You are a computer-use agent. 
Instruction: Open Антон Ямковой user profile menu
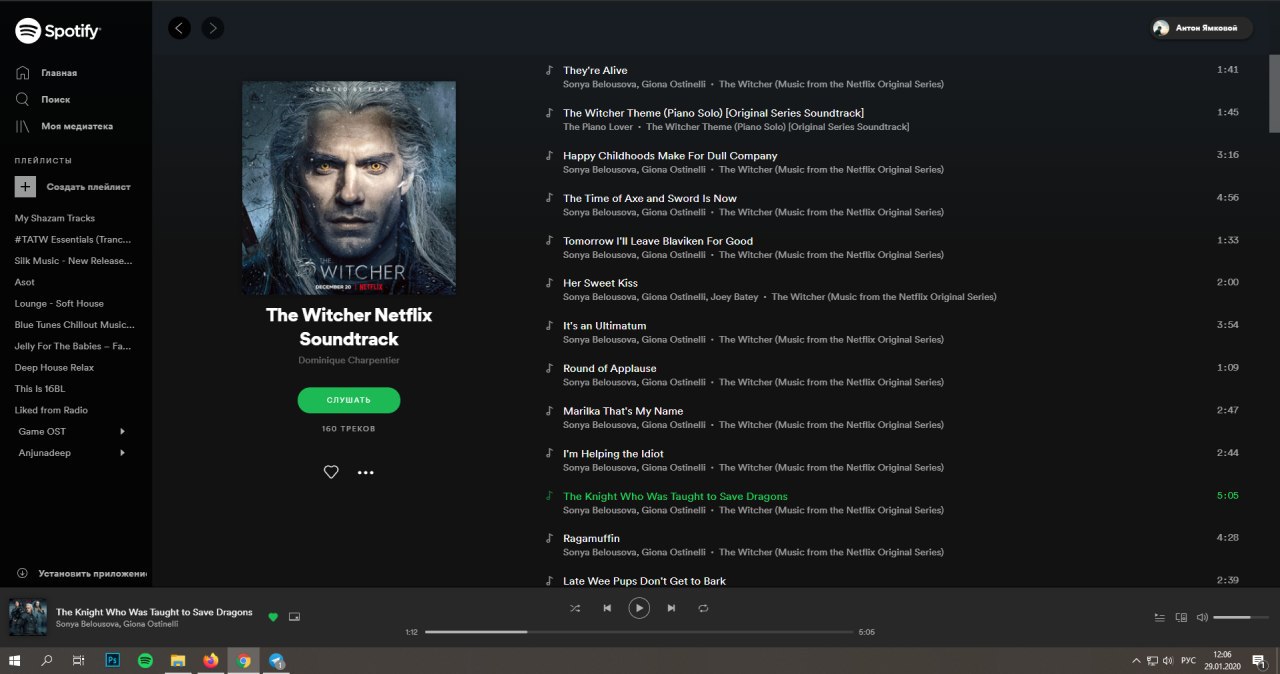click(x=1201, y=28)
